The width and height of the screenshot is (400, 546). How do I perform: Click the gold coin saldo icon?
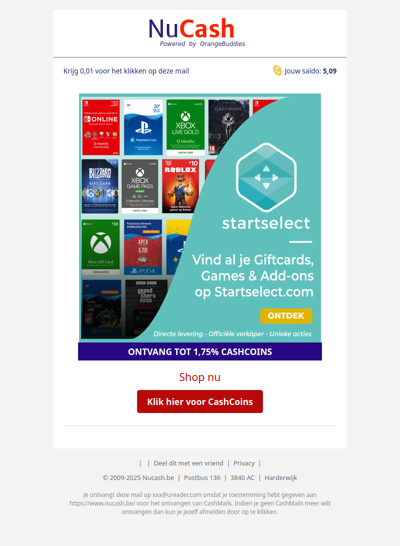pos(277,70)
